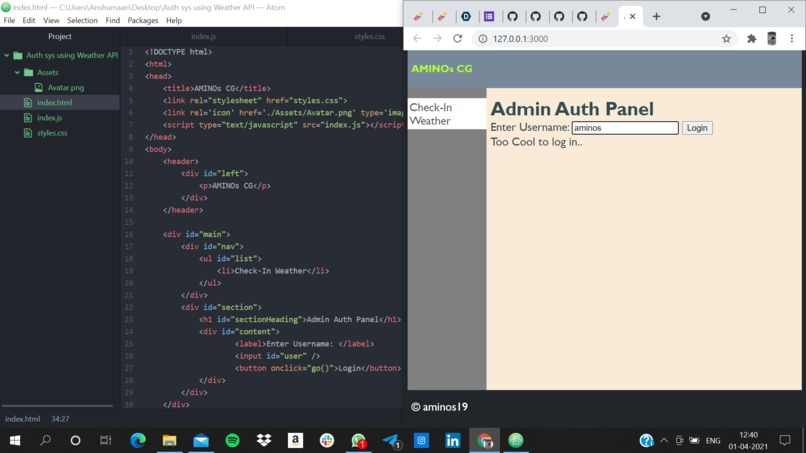Open Chrome tab search dropdown arrow
Screen dimensions: 806x453
705,16
